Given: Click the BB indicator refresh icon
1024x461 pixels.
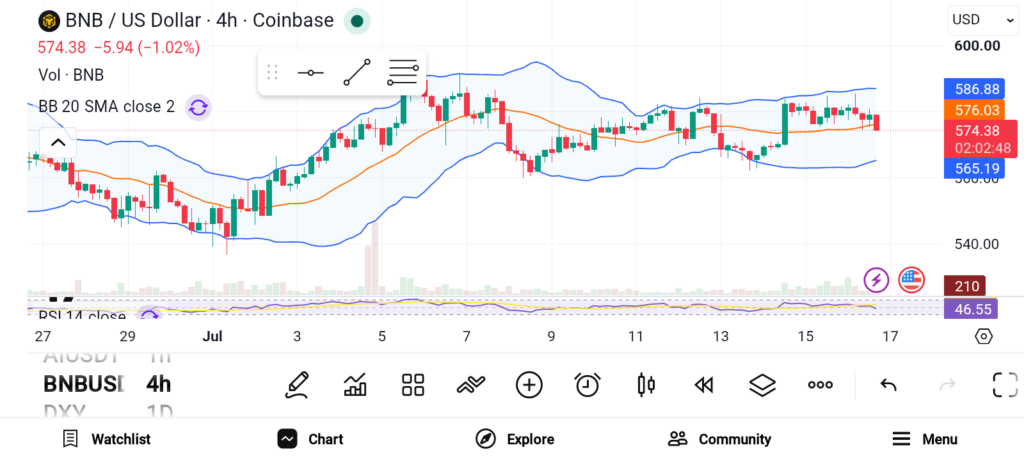Looking at the screenshot, I should 198,107.
